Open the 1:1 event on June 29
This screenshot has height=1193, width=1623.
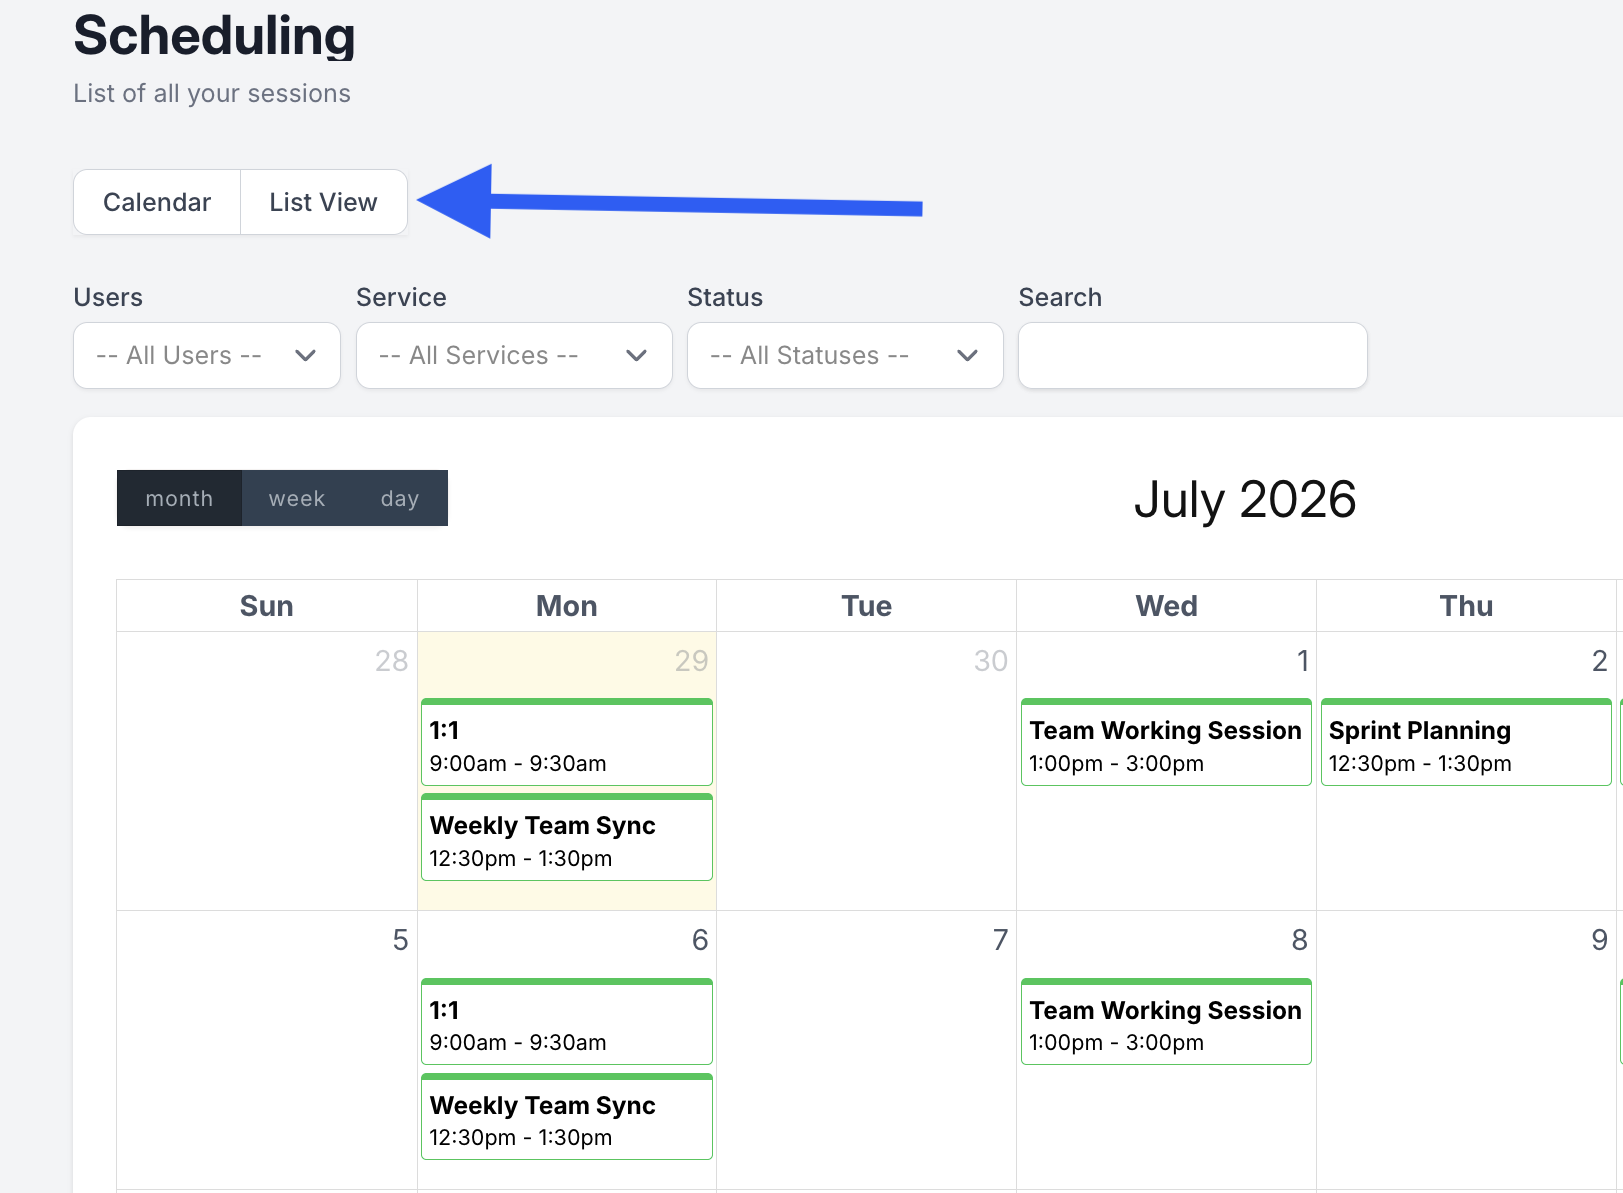(567, 742)
